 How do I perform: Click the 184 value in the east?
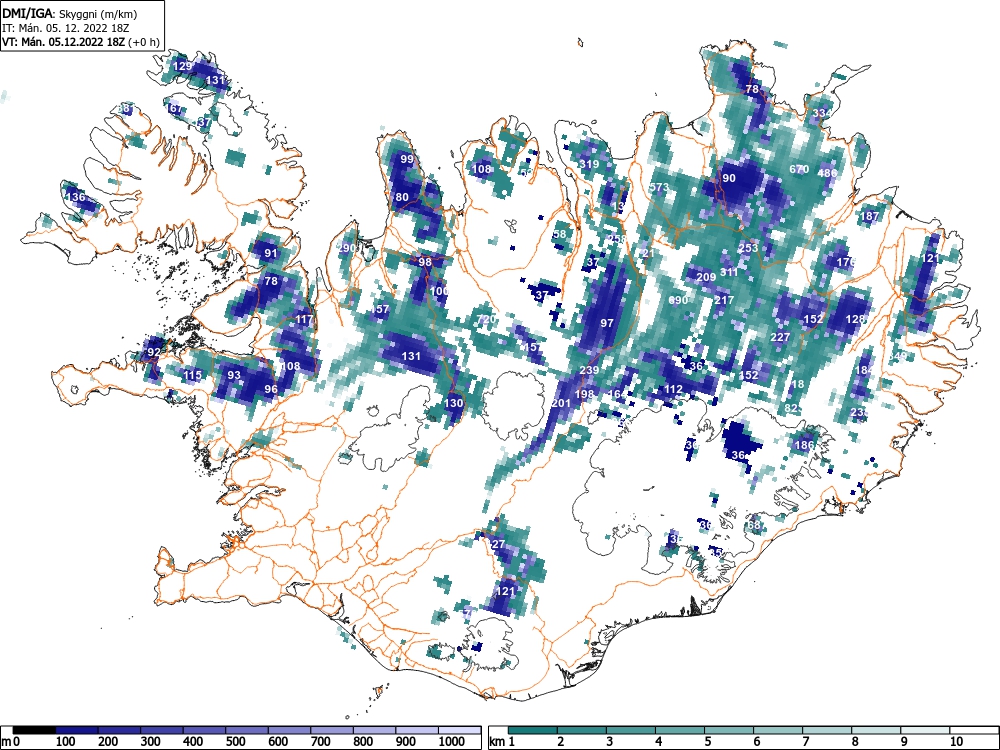pyautogui.click(x=864, y=371)
